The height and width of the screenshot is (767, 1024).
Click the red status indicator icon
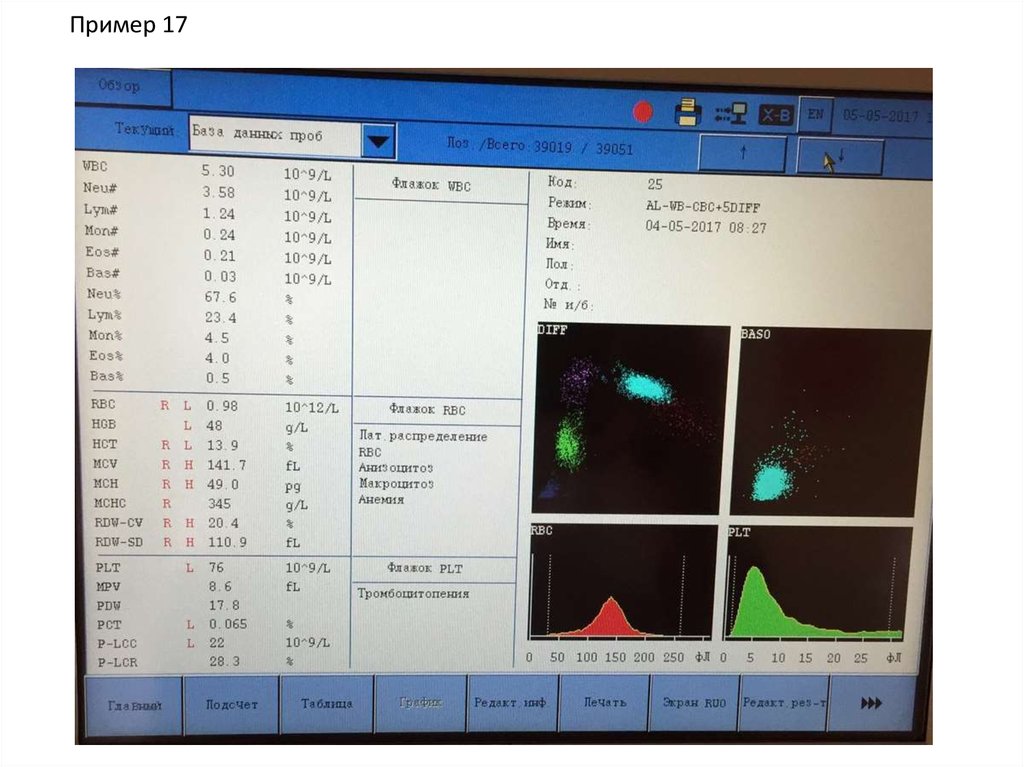coord(643,113)
